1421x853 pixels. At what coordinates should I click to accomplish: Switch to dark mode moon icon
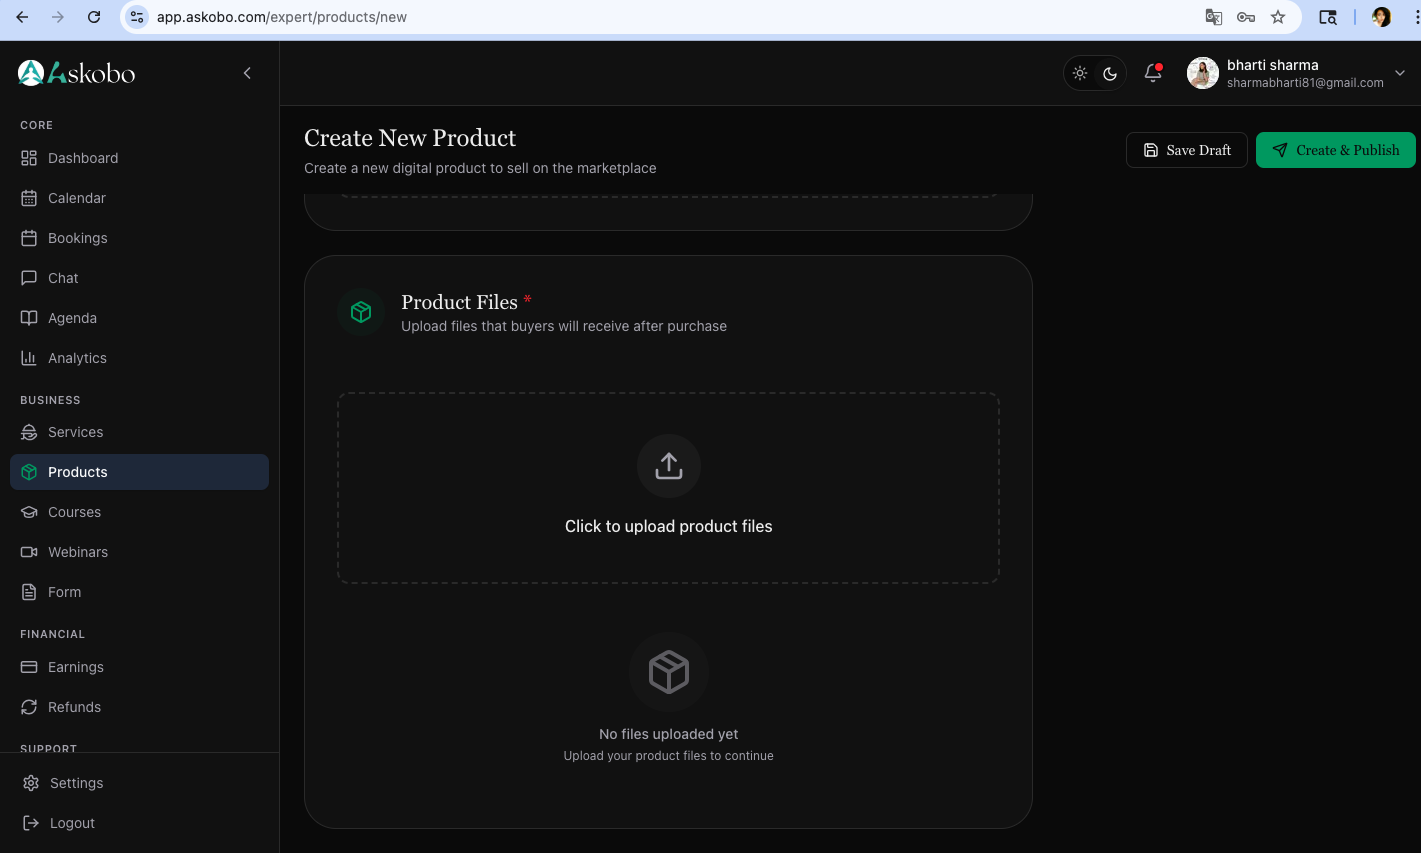tap(1110, 73)
